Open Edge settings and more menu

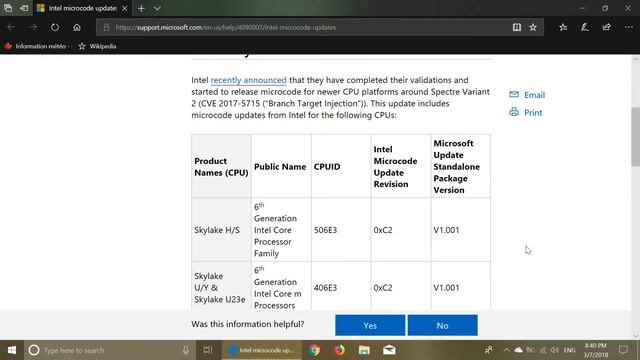pyautogui.click(x=629, y=27)
